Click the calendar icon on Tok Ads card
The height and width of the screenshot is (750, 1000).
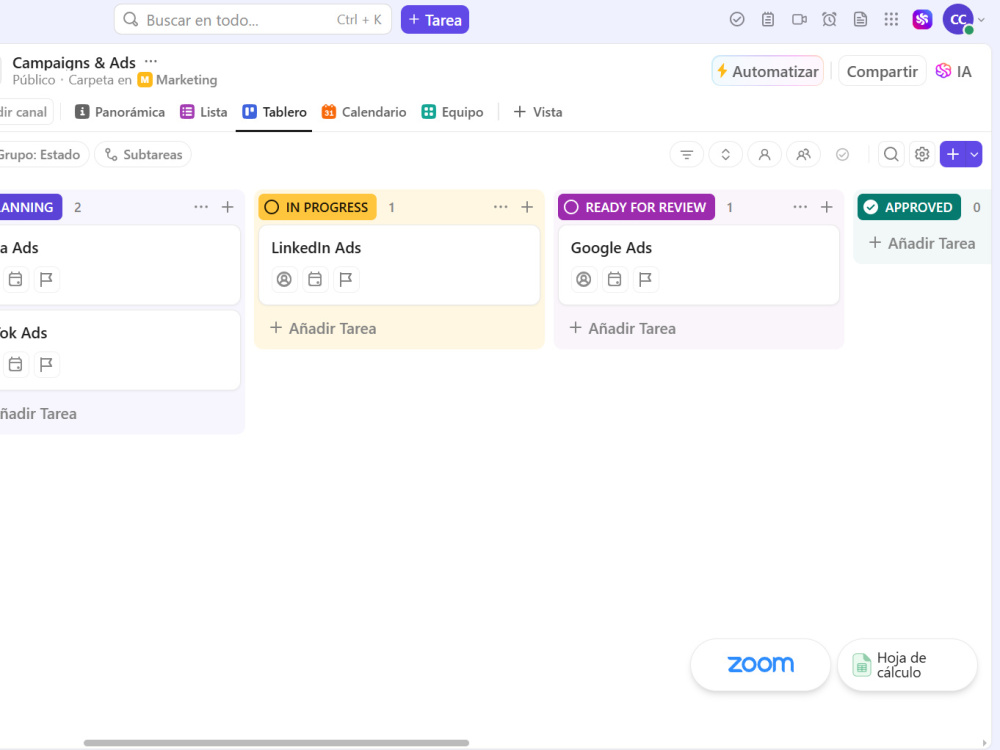15,364
